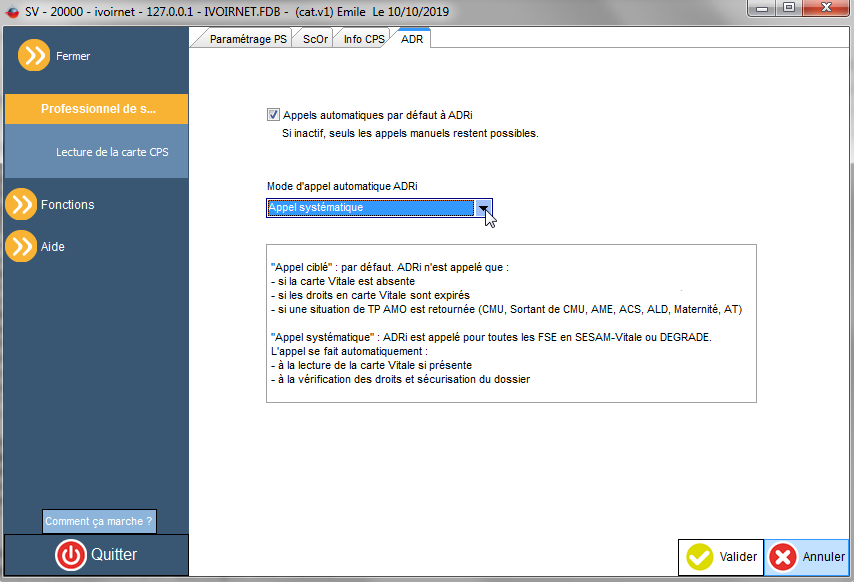Click the red power icon beside Quitter
This screenshot has width=854, height=582.
click(x=71, y=555)
